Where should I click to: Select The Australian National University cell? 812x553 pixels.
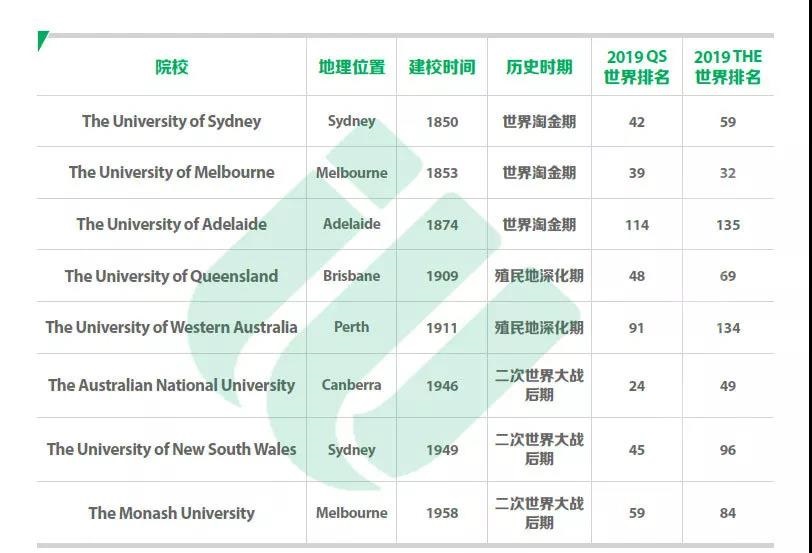[x=171, y=385]
